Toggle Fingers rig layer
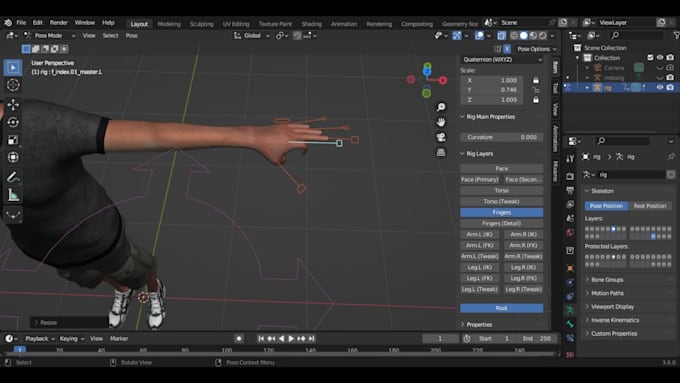 tap(501, 213)
